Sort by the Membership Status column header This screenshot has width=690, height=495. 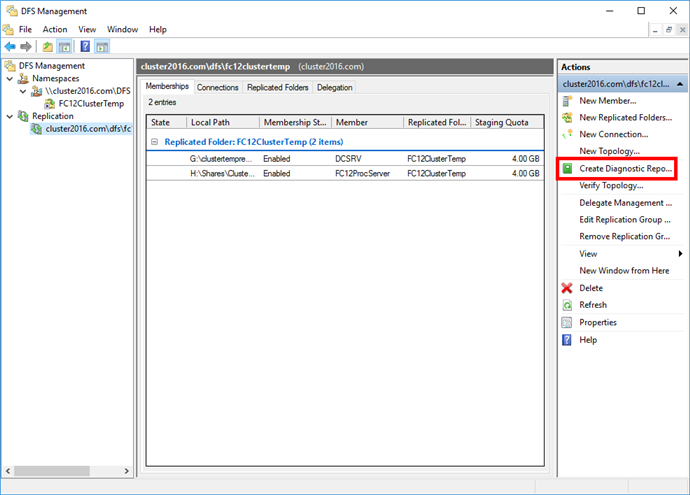(x=295, y=122)
